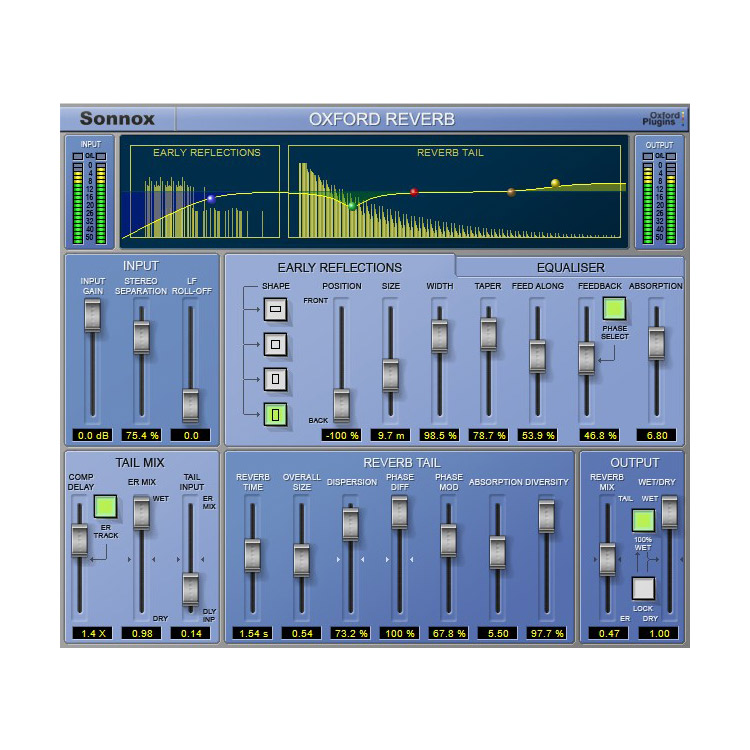Click the Phase Mod value 67.8 %
Viewport: 750px width, 750px height.
coord(448,633)
